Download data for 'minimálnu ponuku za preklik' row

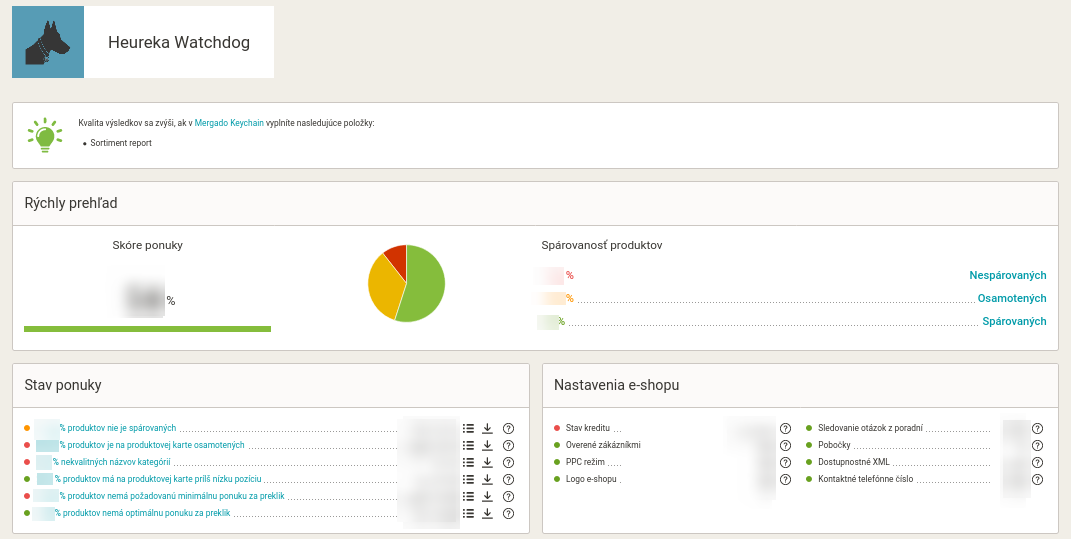coord(487,497)
